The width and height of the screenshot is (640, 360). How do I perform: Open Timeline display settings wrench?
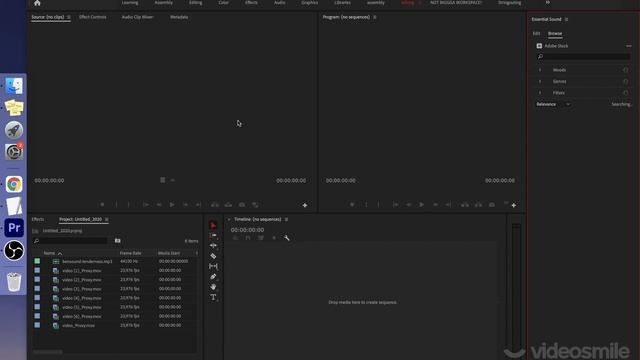coord(287,238)
